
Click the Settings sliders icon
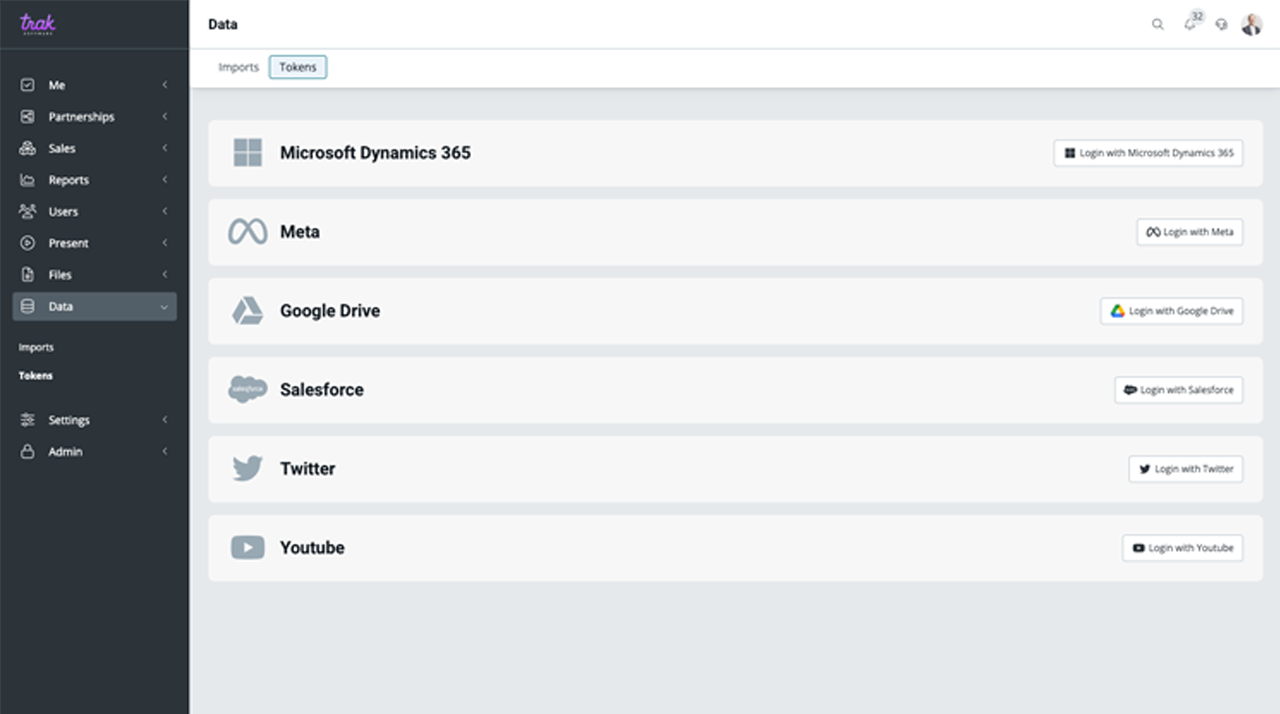[28, 420]
